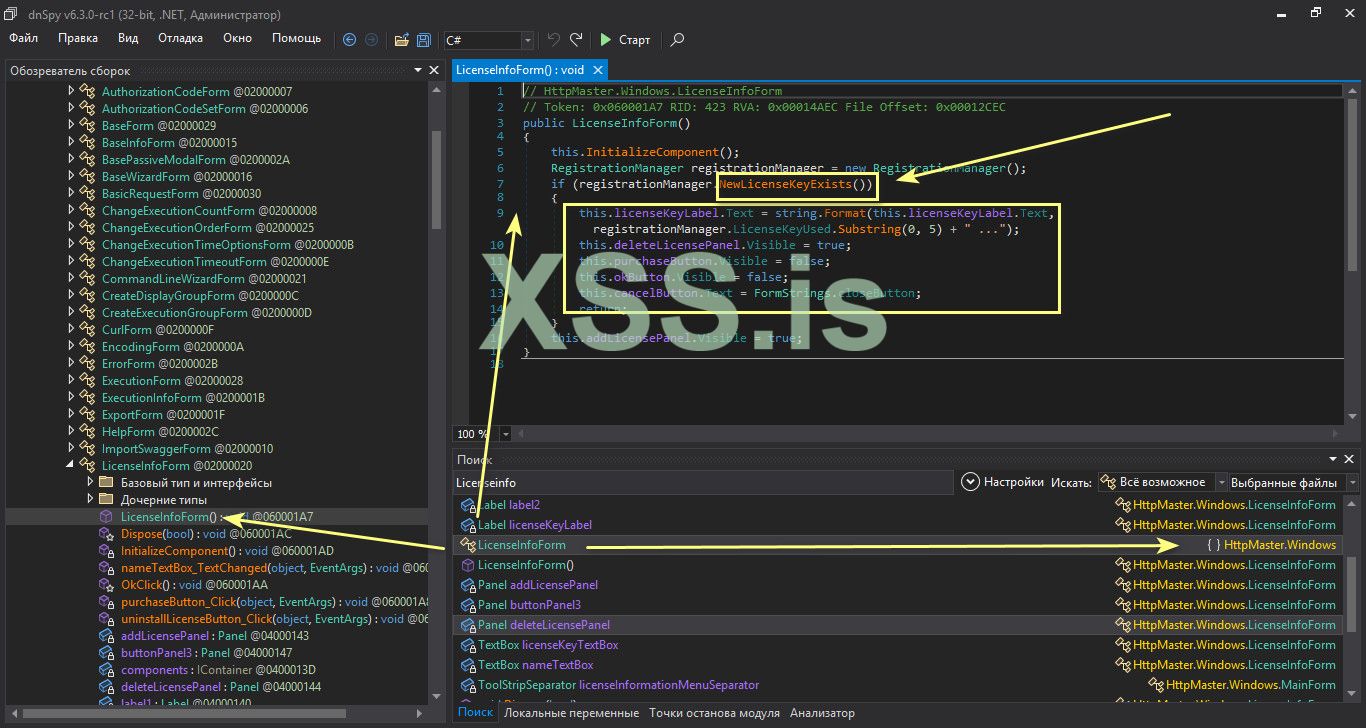Open the C# language dropdown

(x=527, y=40)
